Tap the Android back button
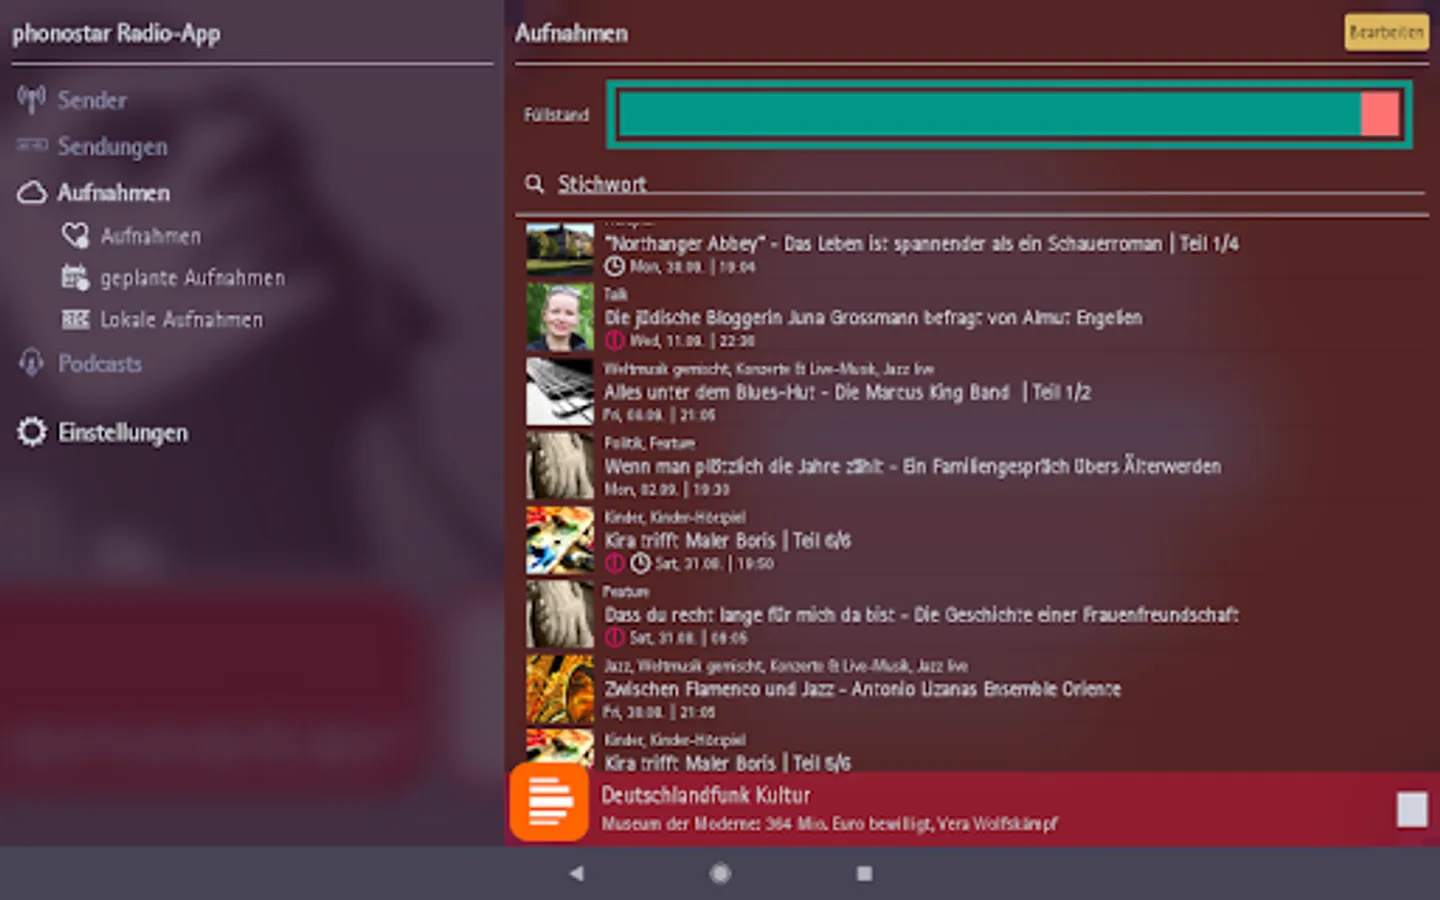The image size is (1440, 900). tap(576, 873)
